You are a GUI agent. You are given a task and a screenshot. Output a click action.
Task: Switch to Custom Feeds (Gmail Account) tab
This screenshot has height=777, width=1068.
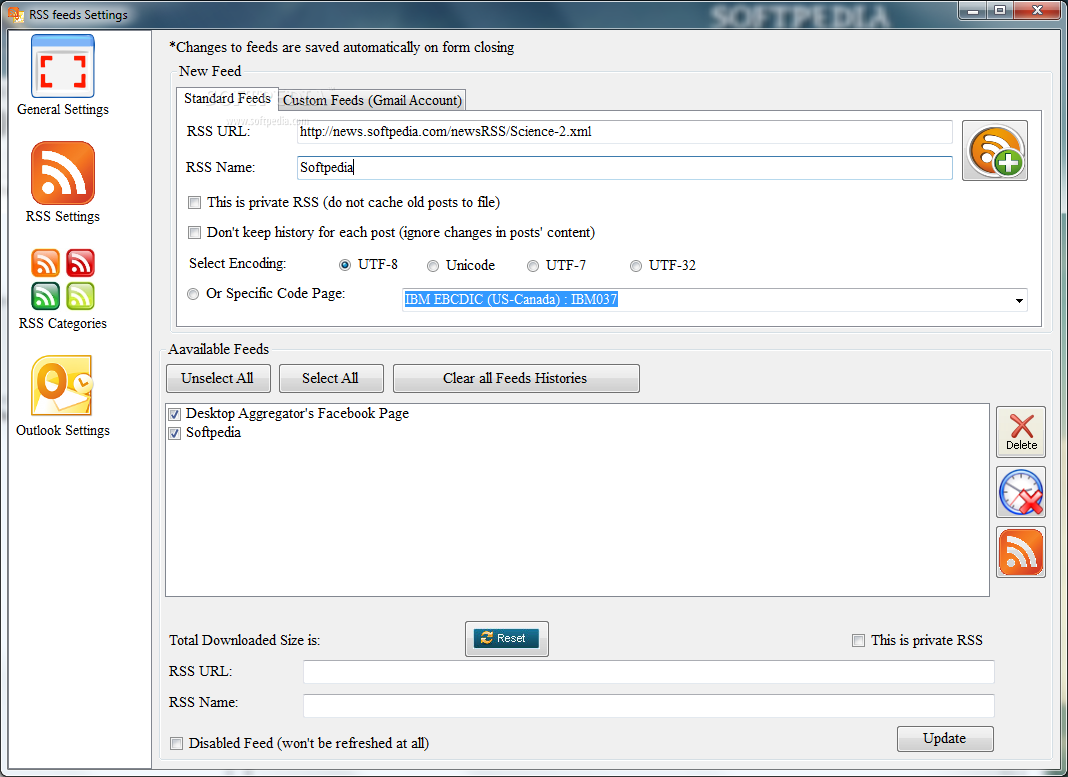pyautogui.click(x=373, y=100)
